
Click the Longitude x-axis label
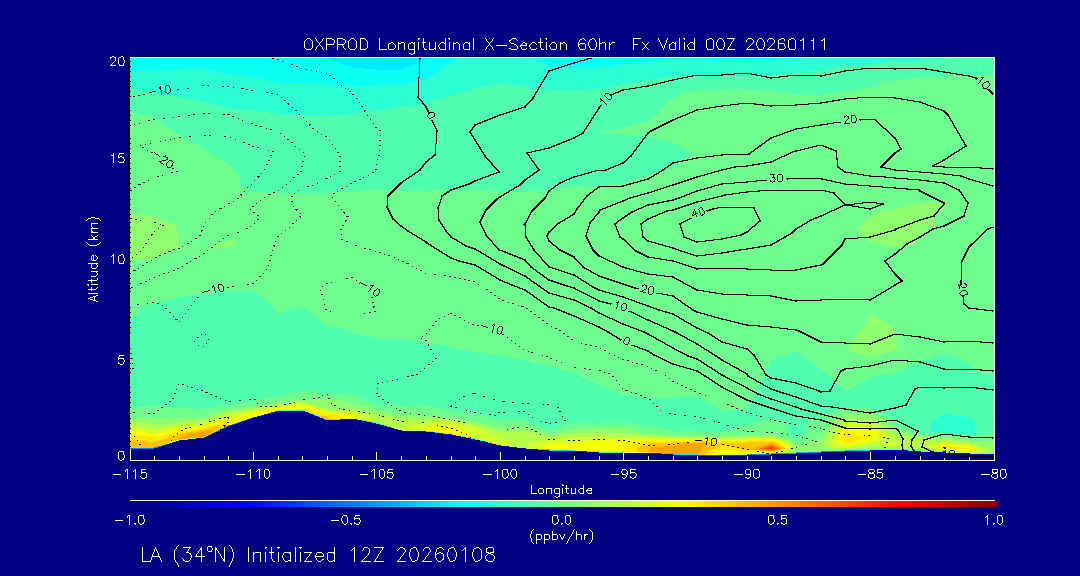point(561,489)
